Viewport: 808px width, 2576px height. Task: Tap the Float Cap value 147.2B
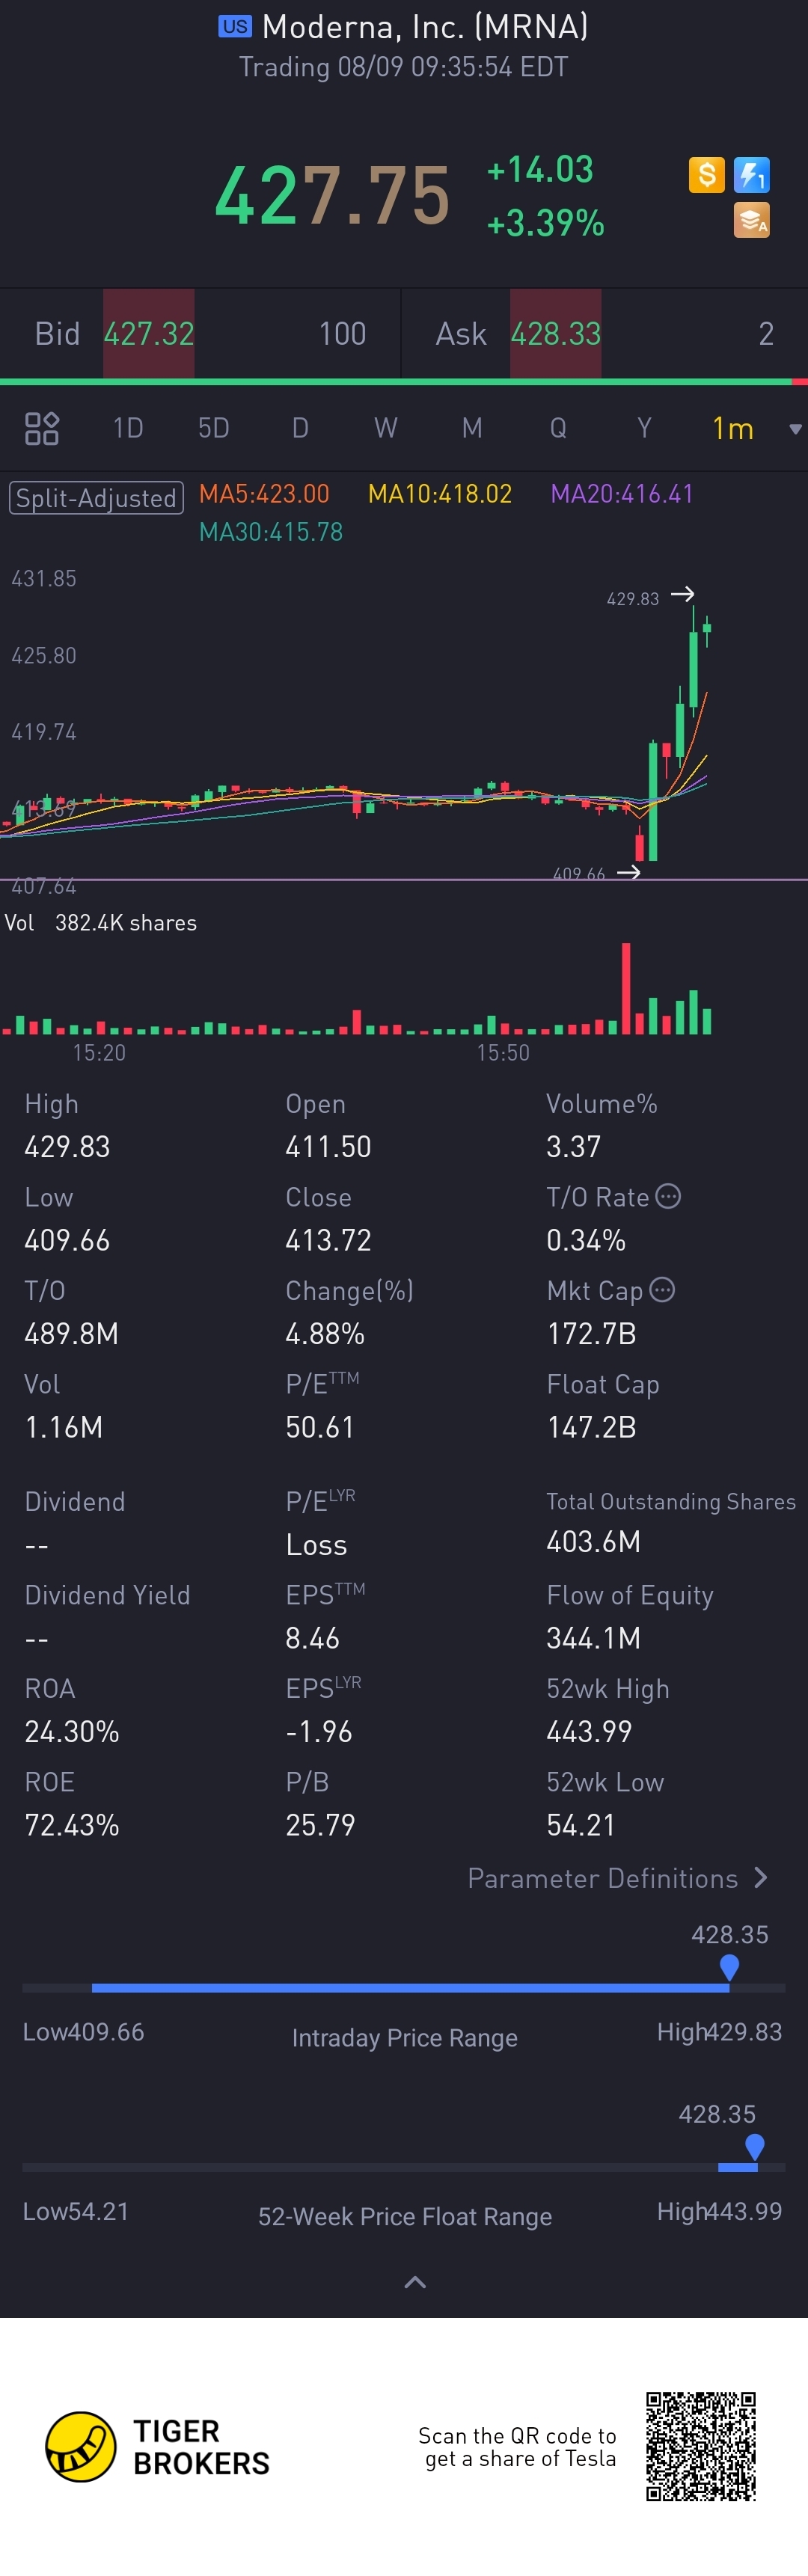pos(591,1427)
